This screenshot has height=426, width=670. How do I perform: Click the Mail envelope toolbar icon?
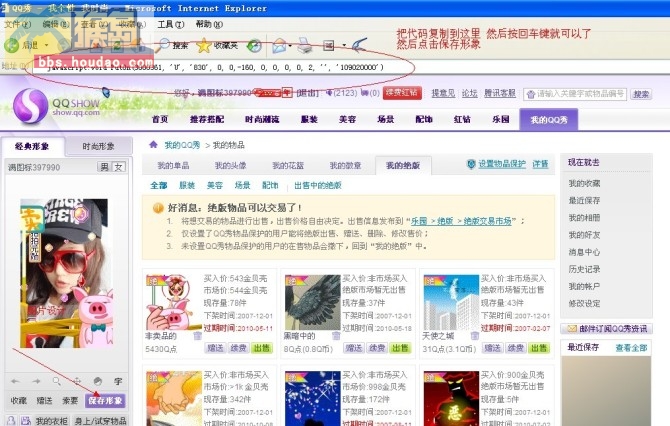(279, 45)
